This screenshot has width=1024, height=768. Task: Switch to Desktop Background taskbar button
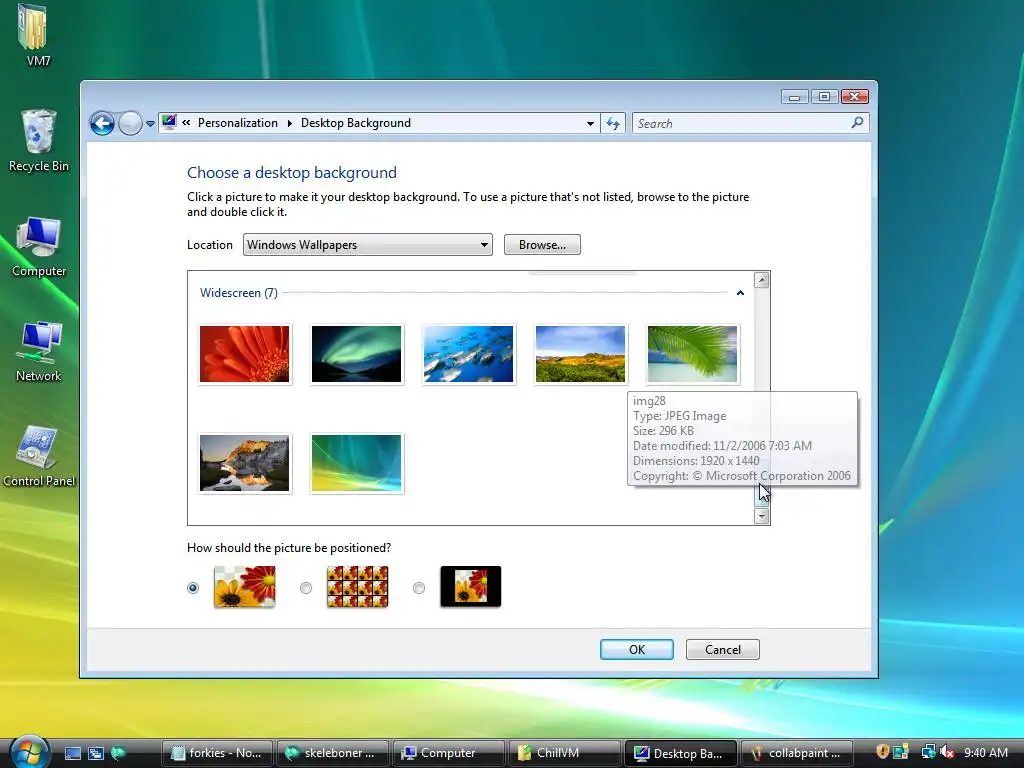pyautogui.click(x=680, y=753)
